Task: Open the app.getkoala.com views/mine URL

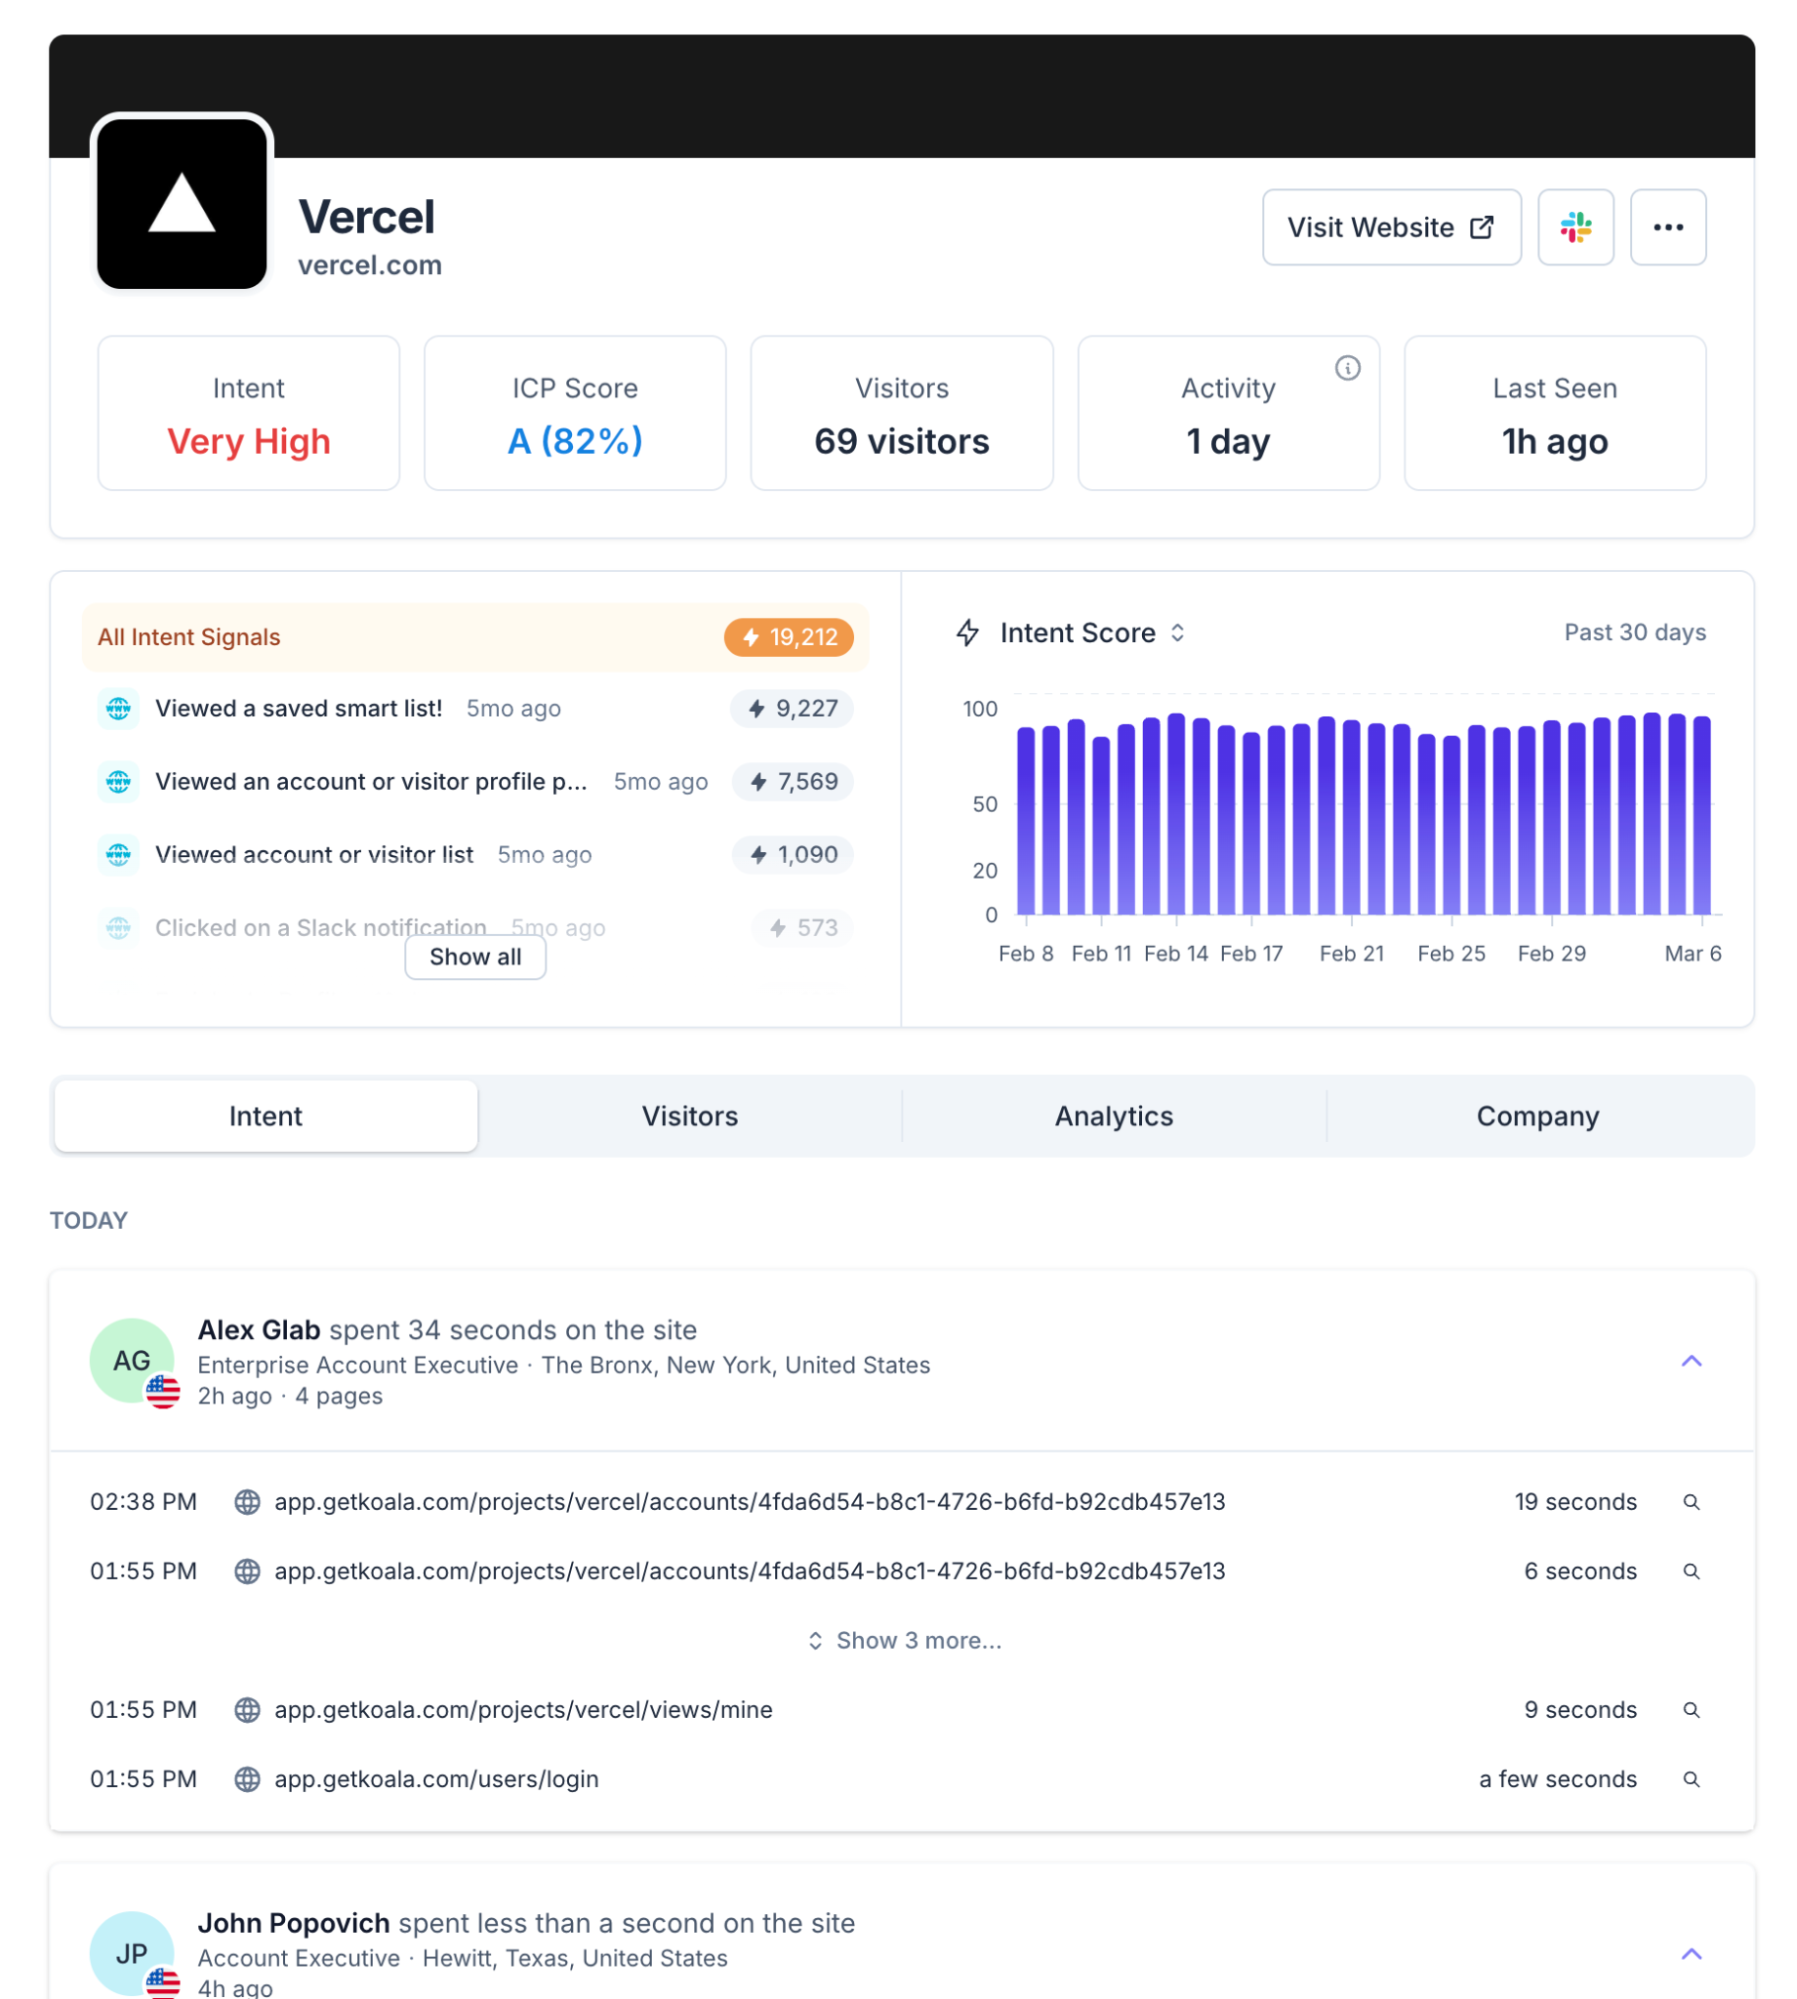Action: pyautogui.click(x=523, y=1709)
